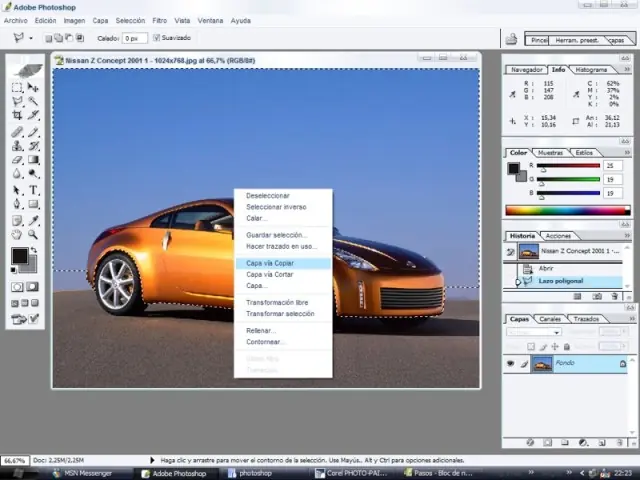Screen dimensions: 640x480
Task: Add adjustment layer icon in Capas panel
Action: 583,442
